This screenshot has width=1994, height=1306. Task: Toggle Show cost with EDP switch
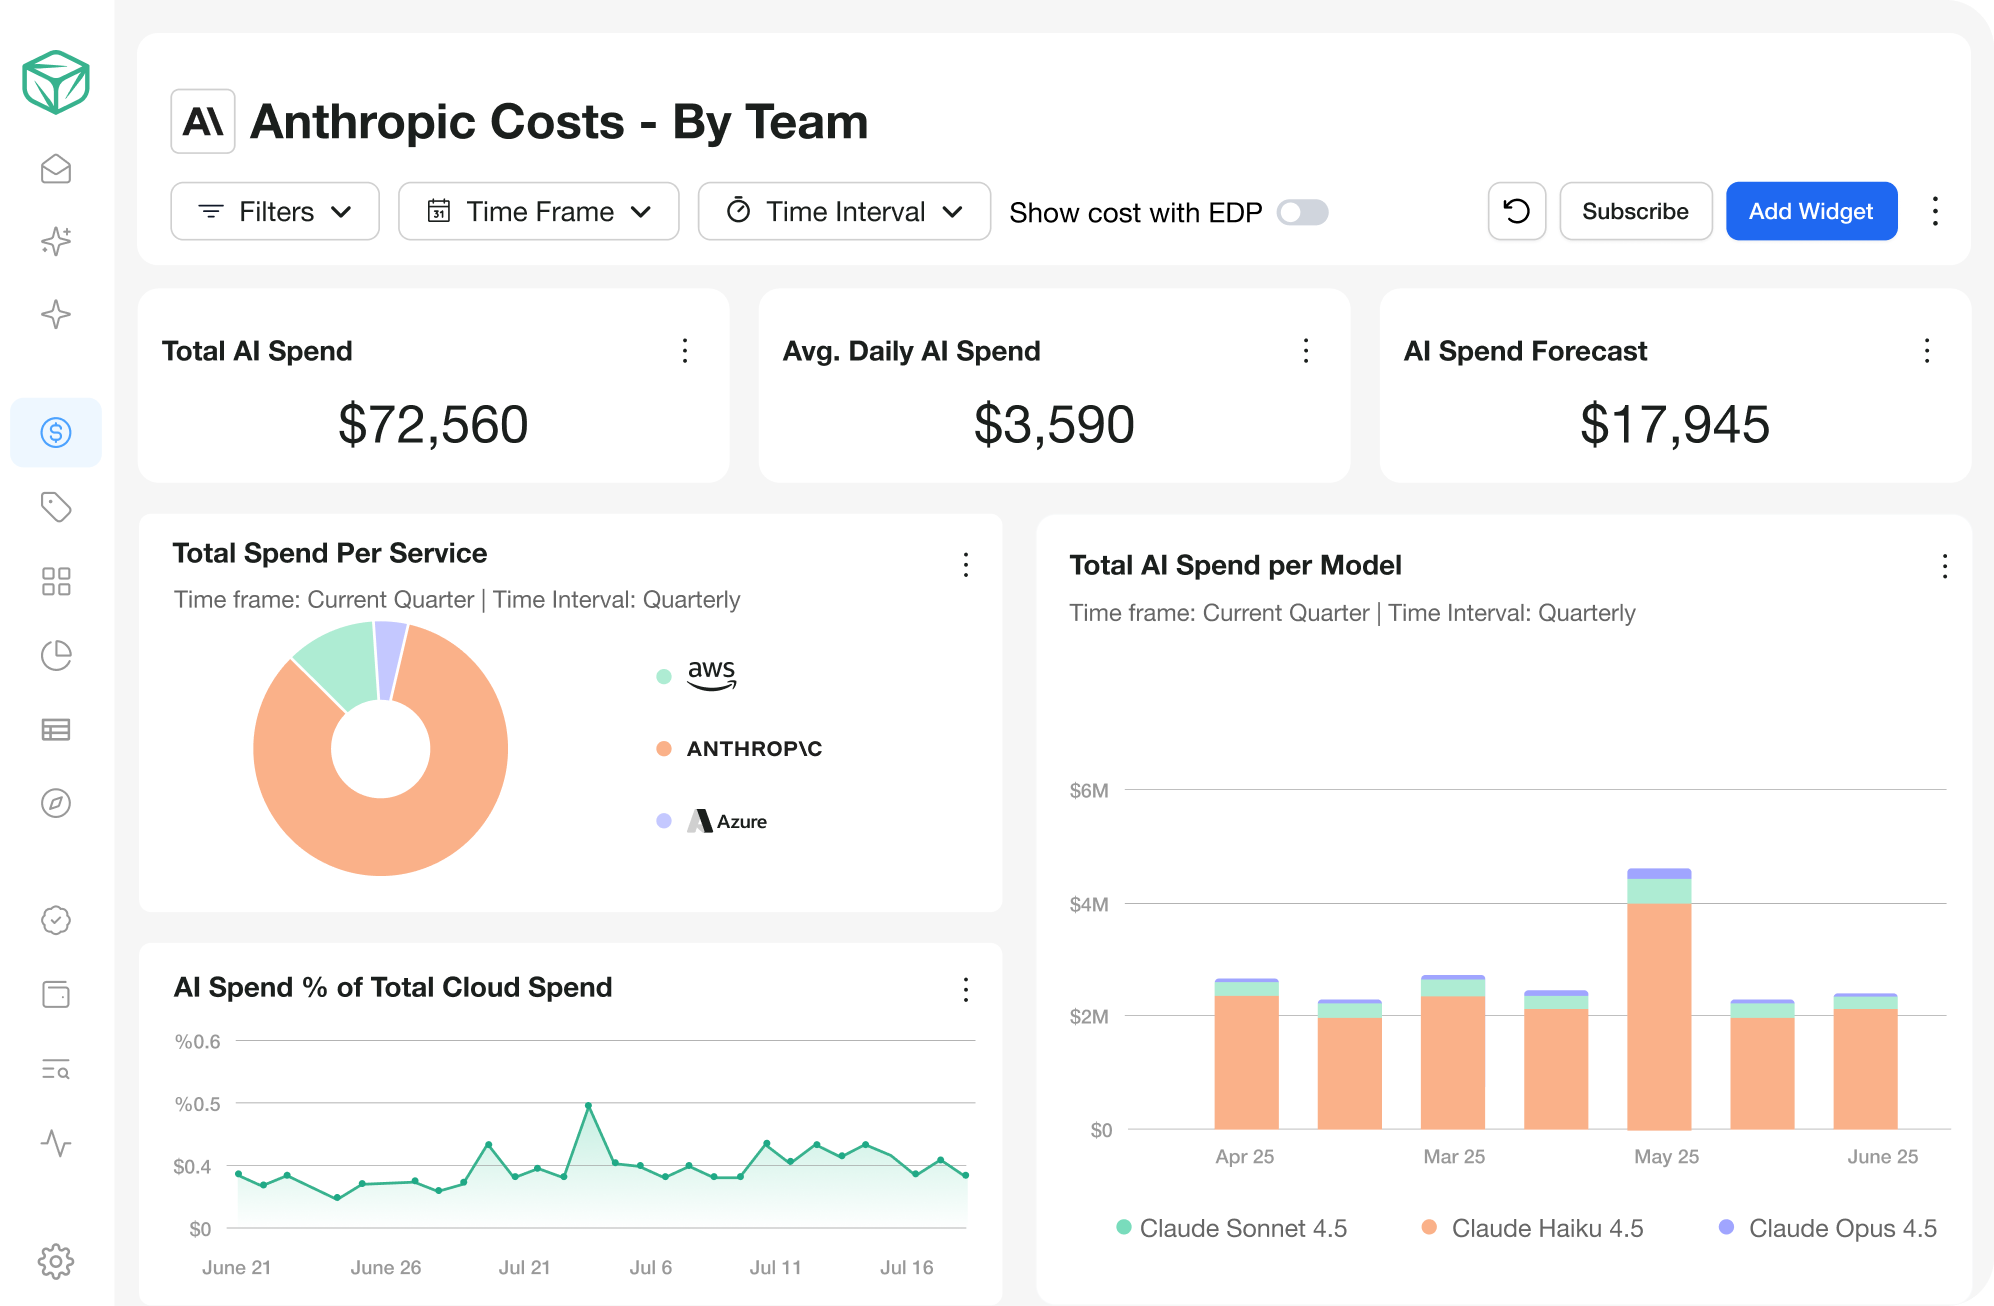click(1302, 212)
